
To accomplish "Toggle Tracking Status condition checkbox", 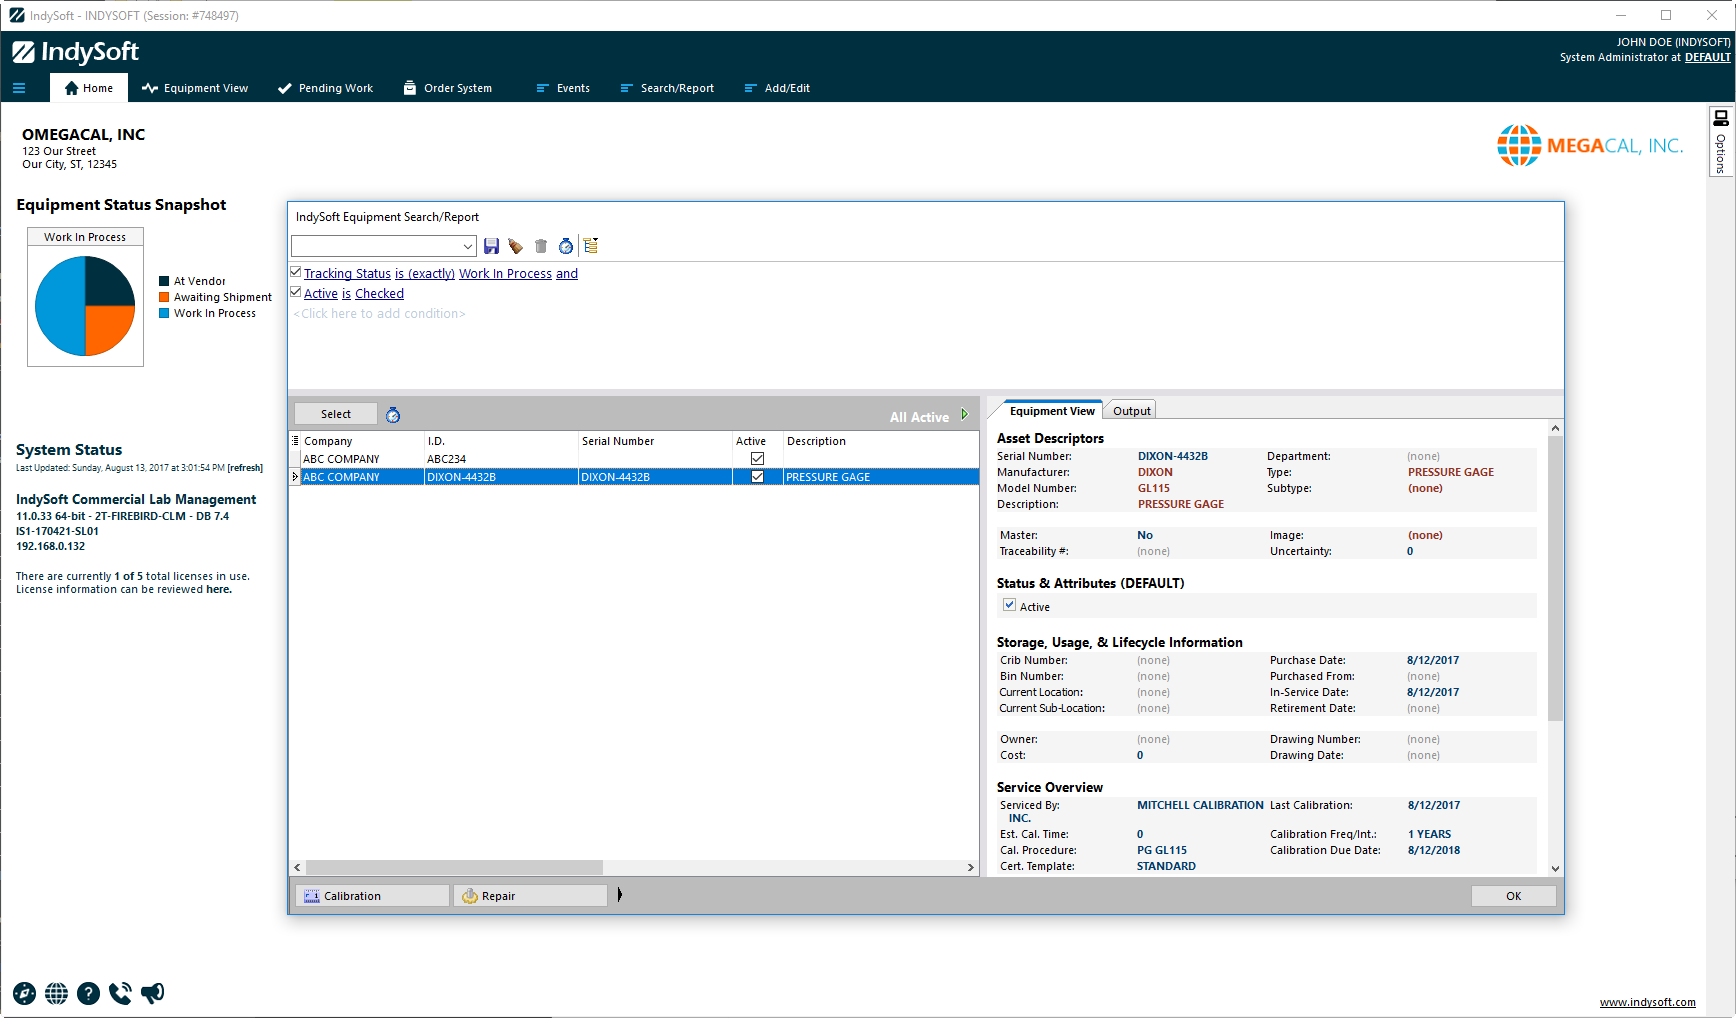I will pos(296,272).
